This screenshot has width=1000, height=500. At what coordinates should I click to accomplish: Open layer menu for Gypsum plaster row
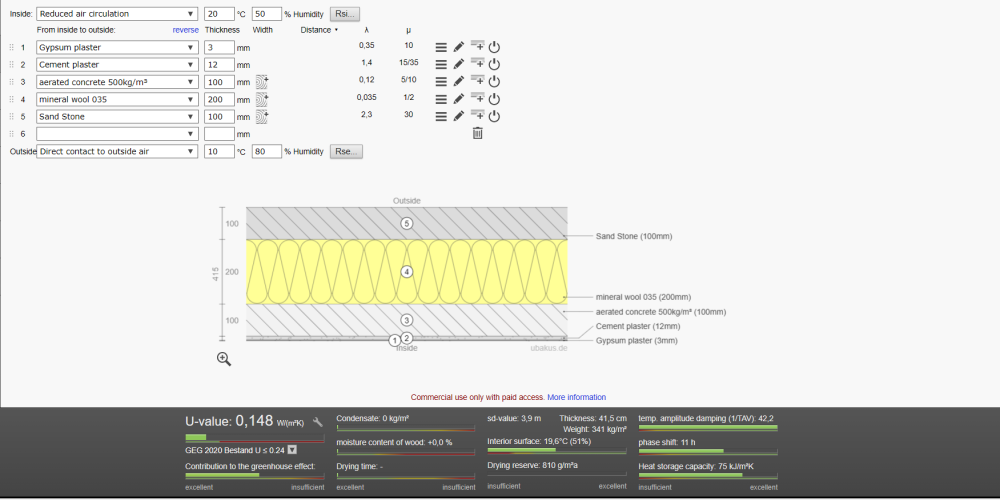(441, 47)
